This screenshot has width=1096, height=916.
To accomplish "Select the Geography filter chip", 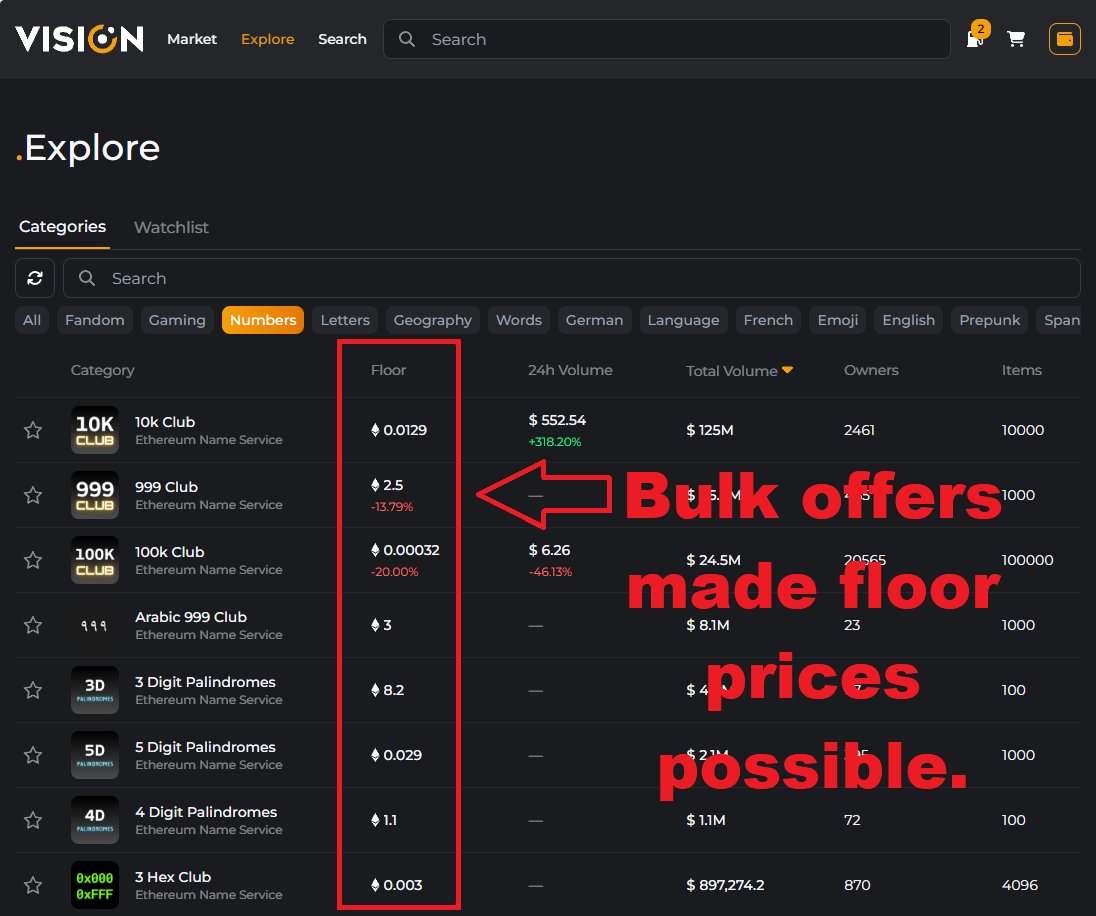I will (x=433, y=320).
